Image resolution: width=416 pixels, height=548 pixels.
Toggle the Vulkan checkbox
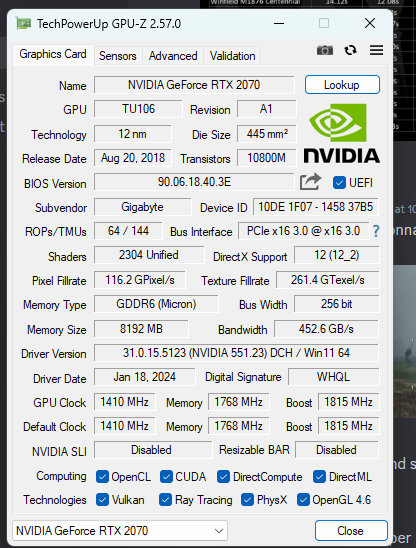click(102, 500)
